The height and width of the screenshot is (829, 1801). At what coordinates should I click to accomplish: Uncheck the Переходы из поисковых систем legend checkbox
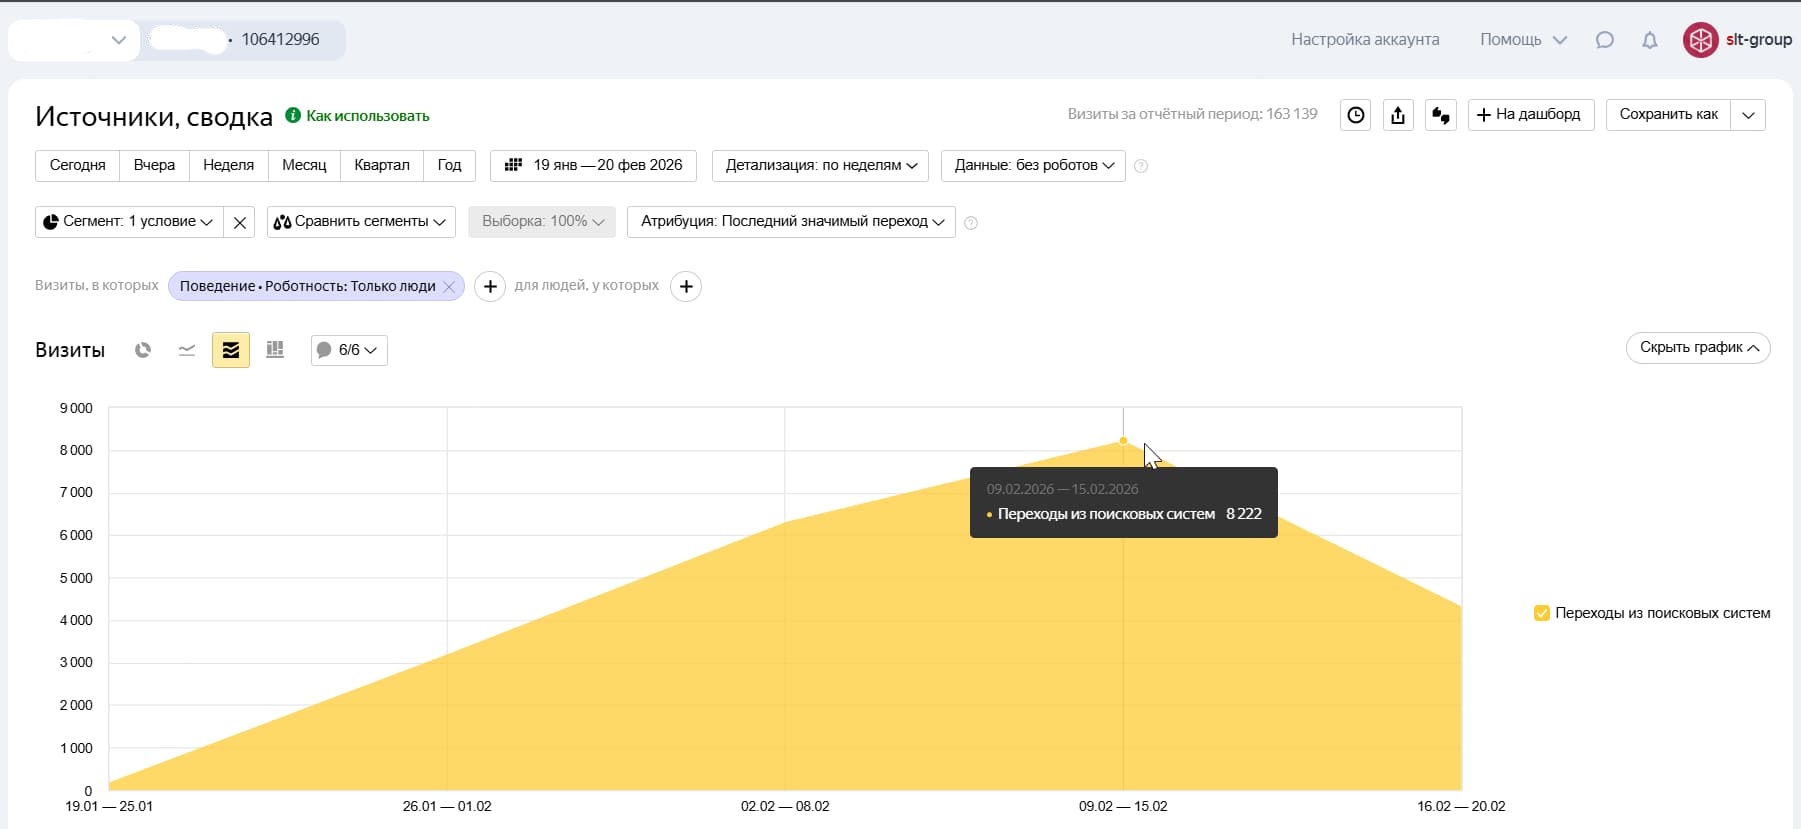pos(1541,613)
